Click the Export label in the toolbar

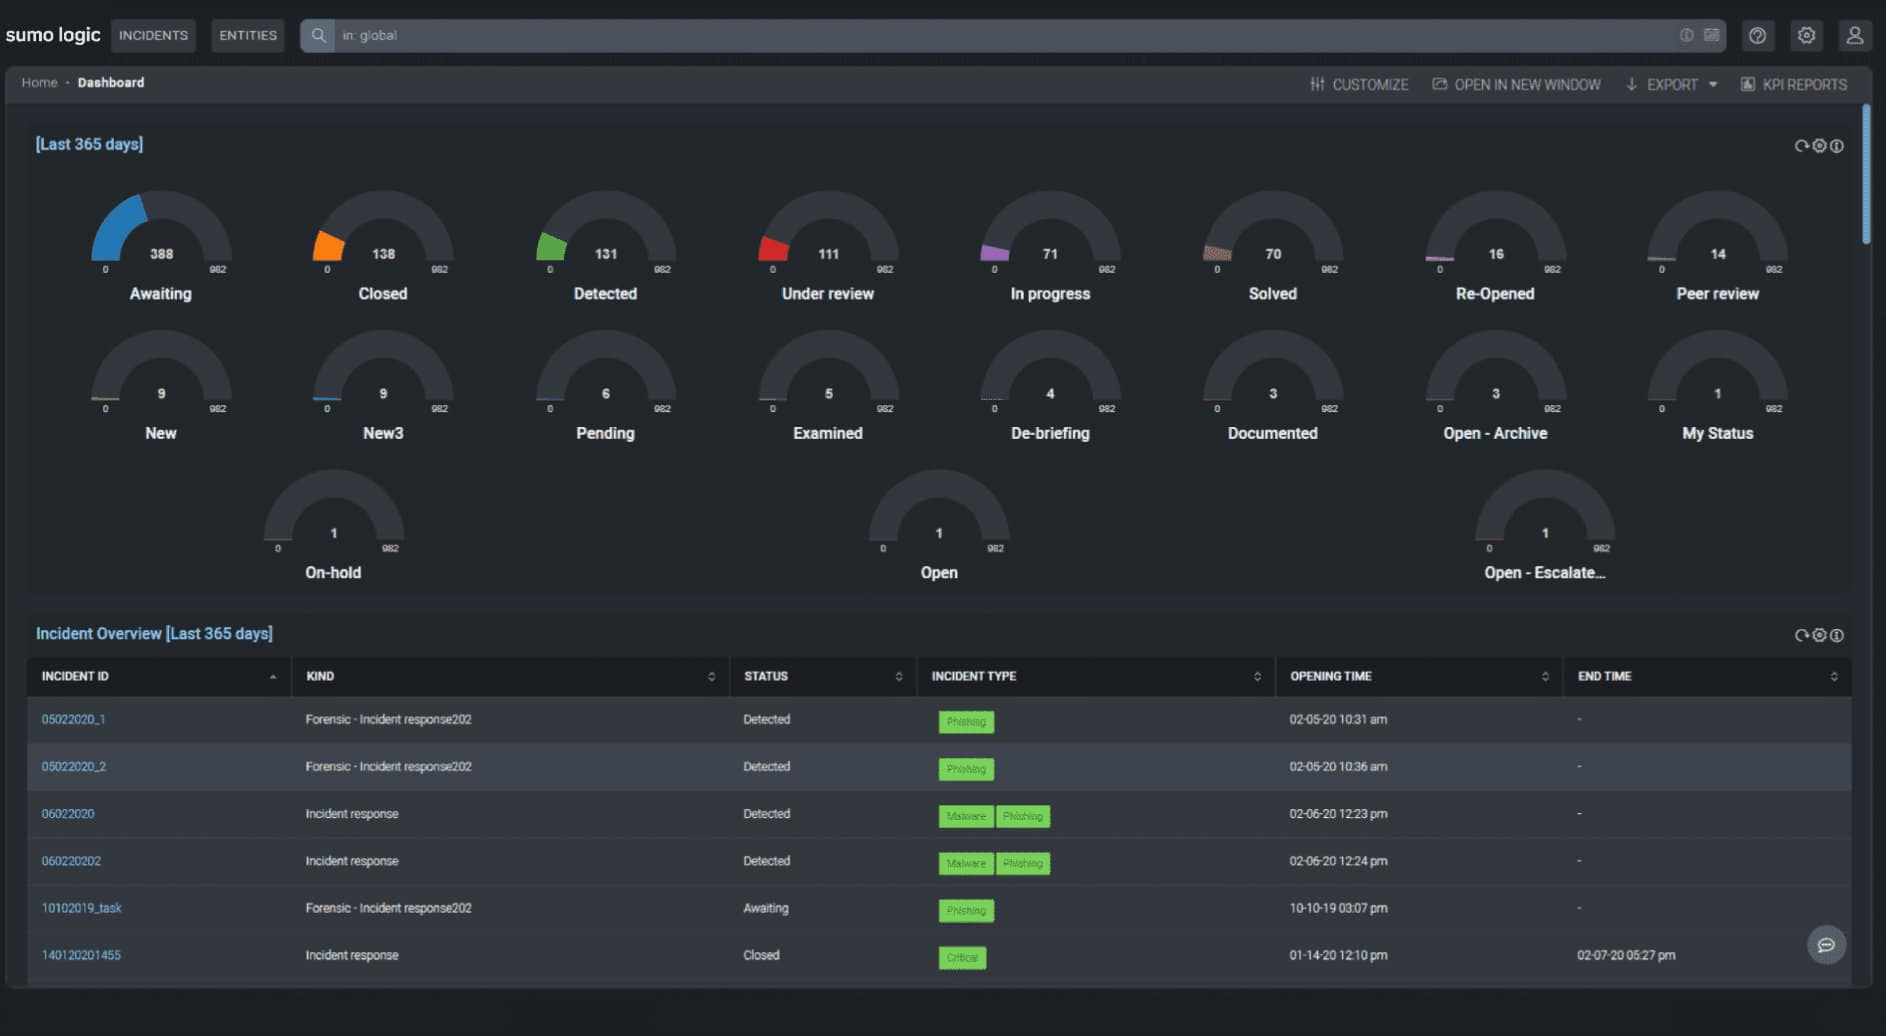[x=1672, y=85]
